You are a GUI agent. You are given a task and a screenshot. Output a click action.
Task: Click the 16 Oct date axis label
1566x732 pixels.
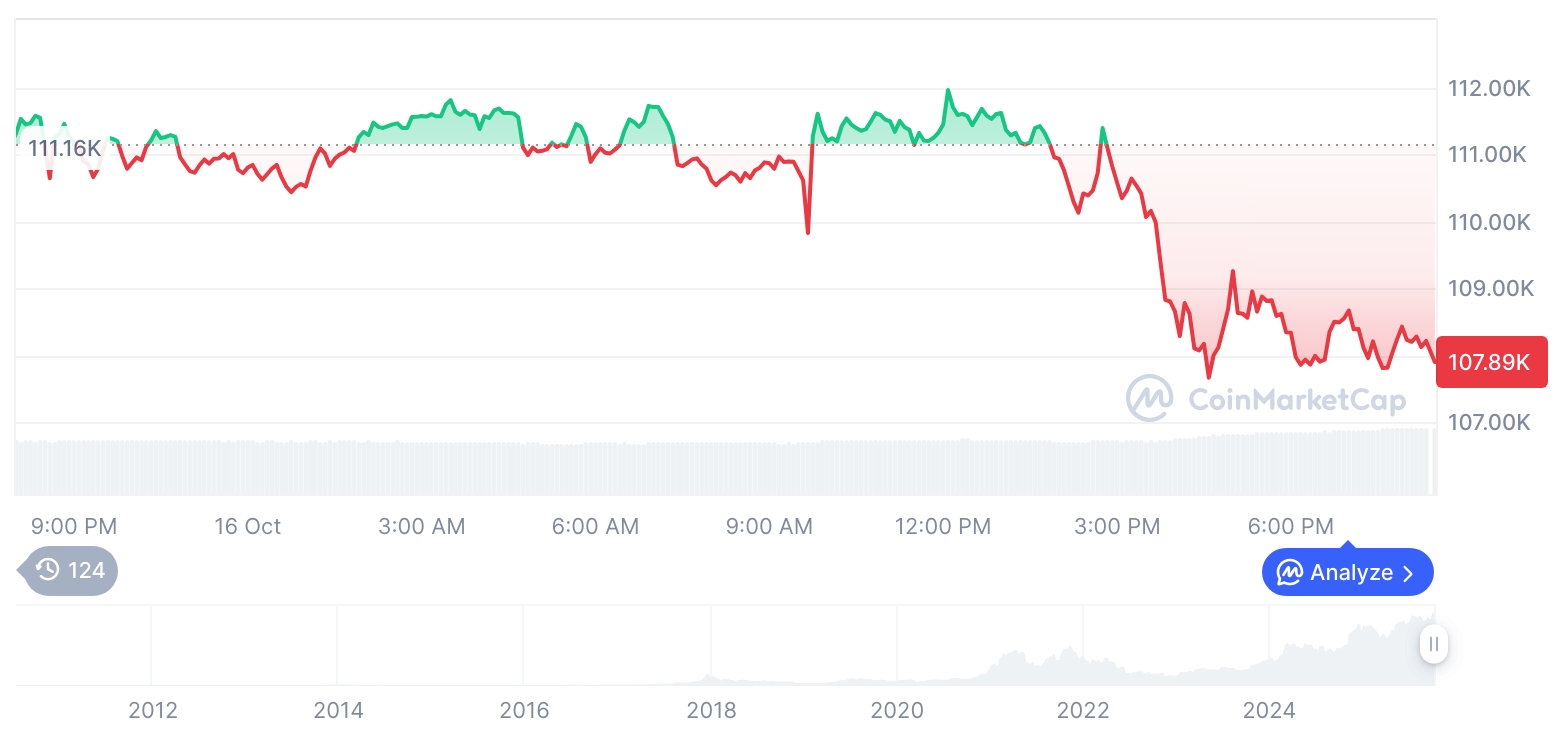pyautogui.click(x=247, y=527)
